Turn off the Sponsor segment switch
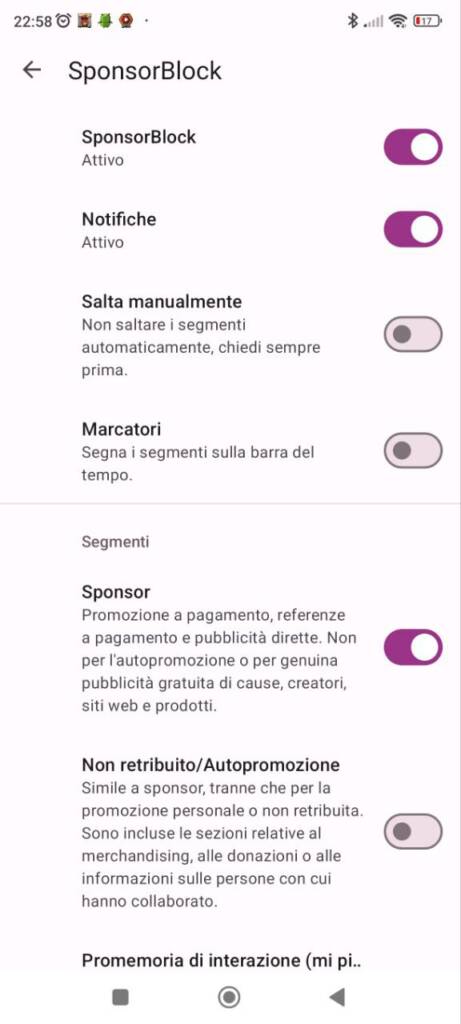The image size is (461, 1024). point(413,647)
